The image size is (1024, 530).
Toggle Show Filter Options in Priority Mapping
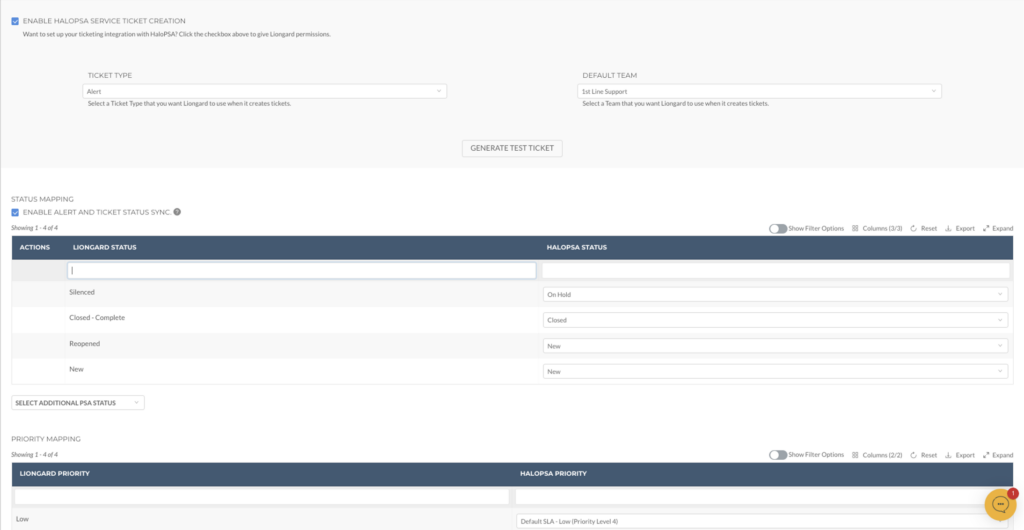coord(778,455)
